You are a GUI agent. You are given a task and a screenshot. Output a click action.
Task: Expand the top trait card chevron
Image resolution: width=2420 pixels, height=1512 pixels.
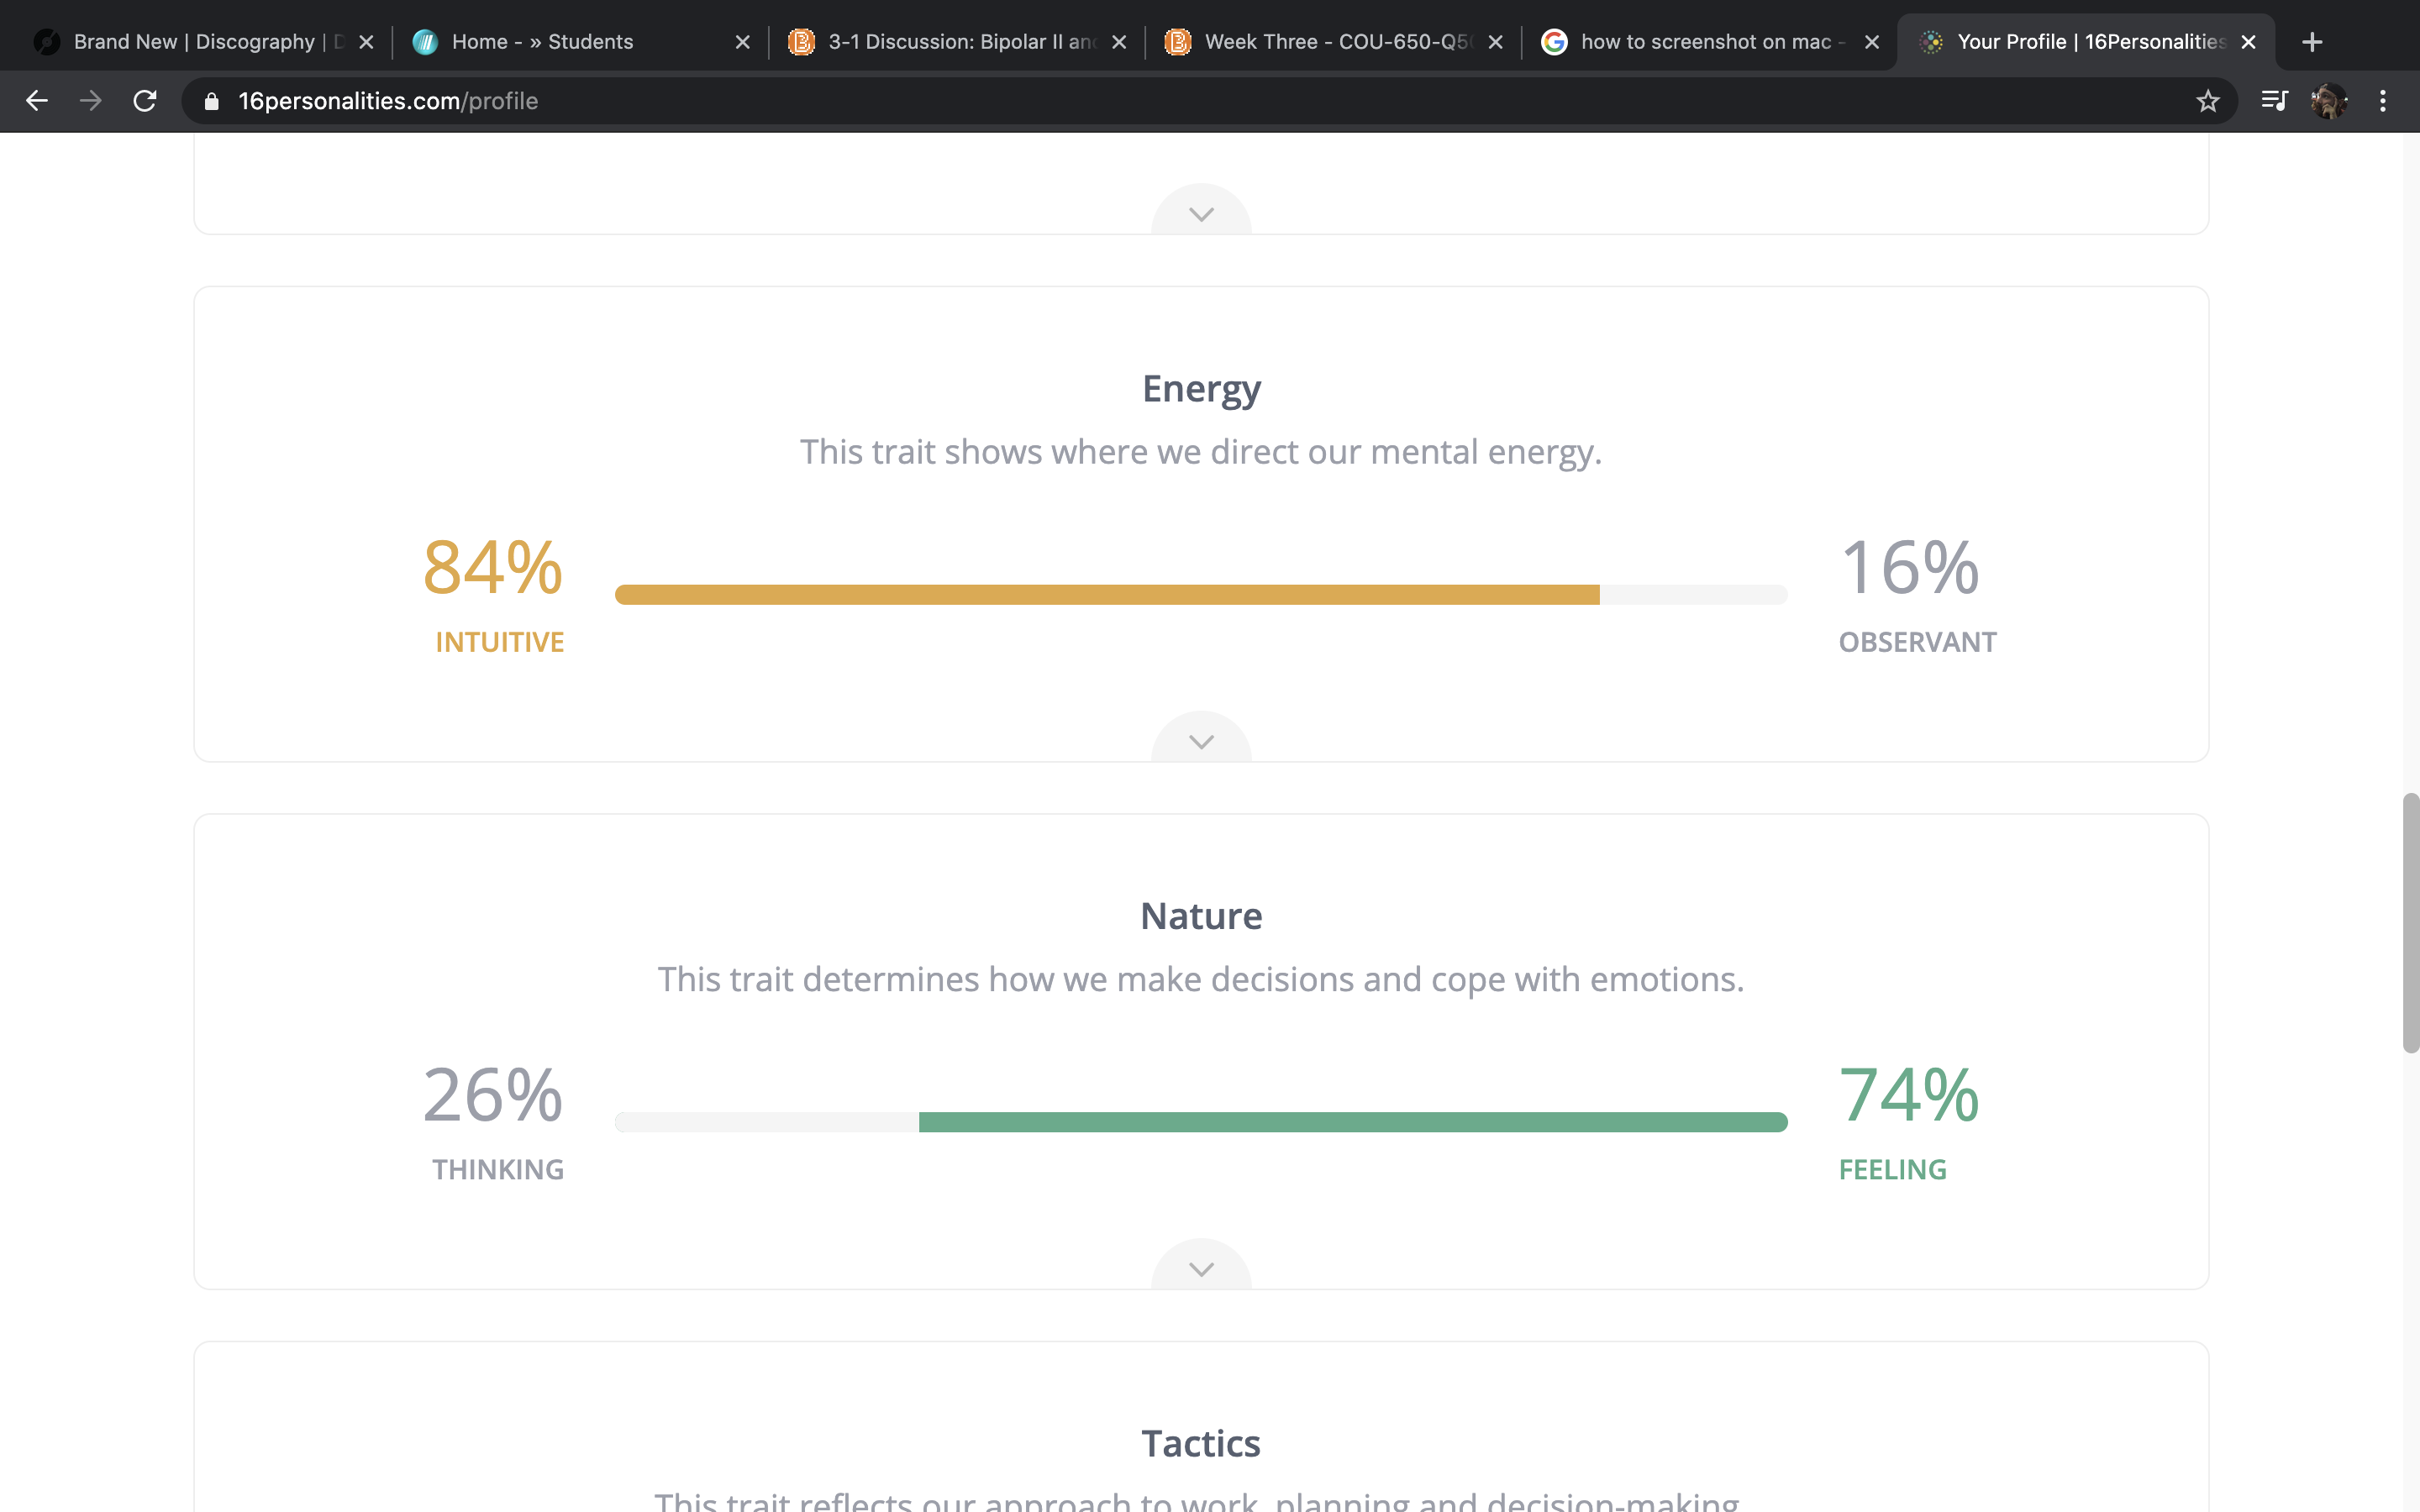pos(1201,213)
